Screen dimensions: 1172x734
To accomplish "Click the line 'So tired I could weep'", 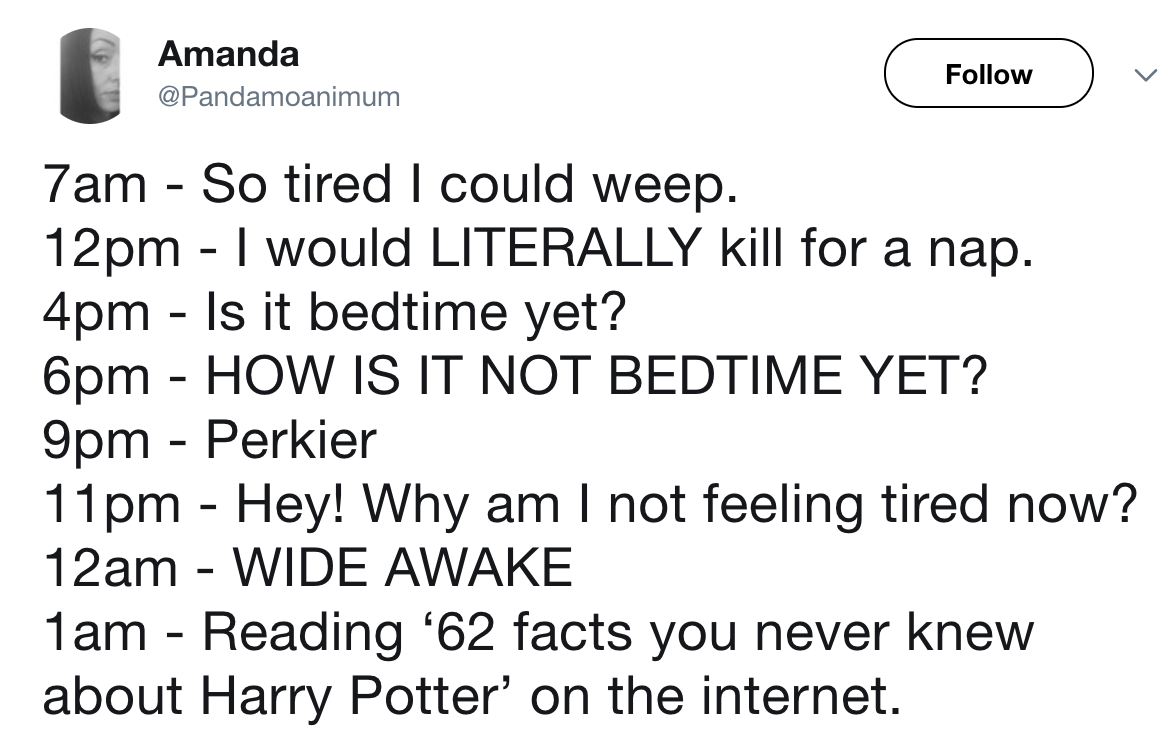I will tap(470, 185).
